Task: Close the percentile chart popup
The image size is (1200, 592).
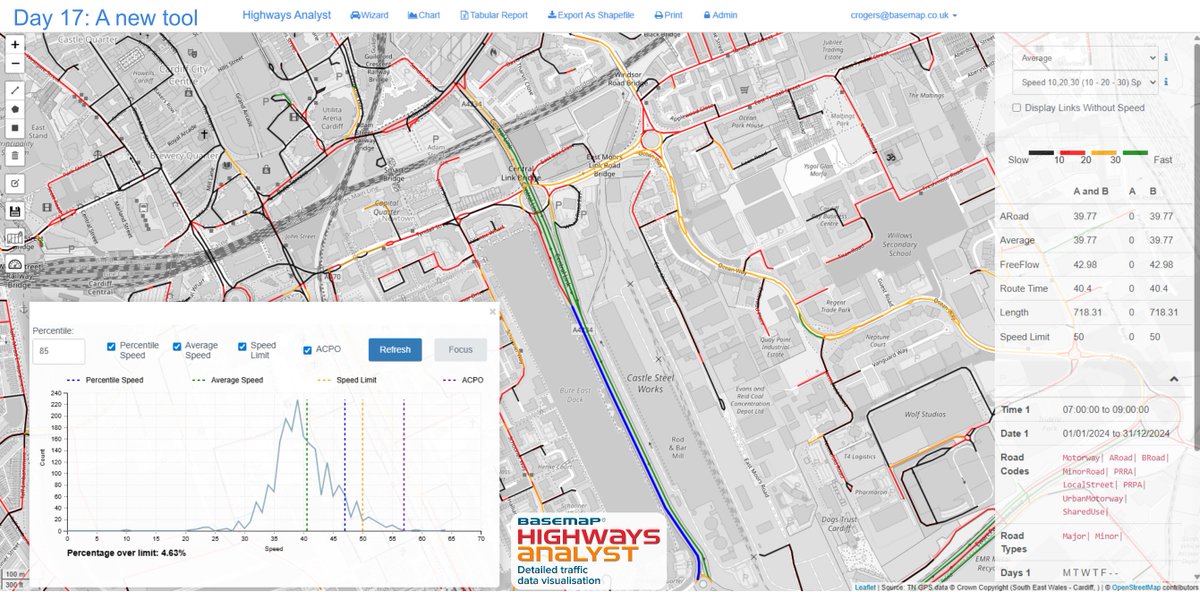Action: [x=492, y=312]
